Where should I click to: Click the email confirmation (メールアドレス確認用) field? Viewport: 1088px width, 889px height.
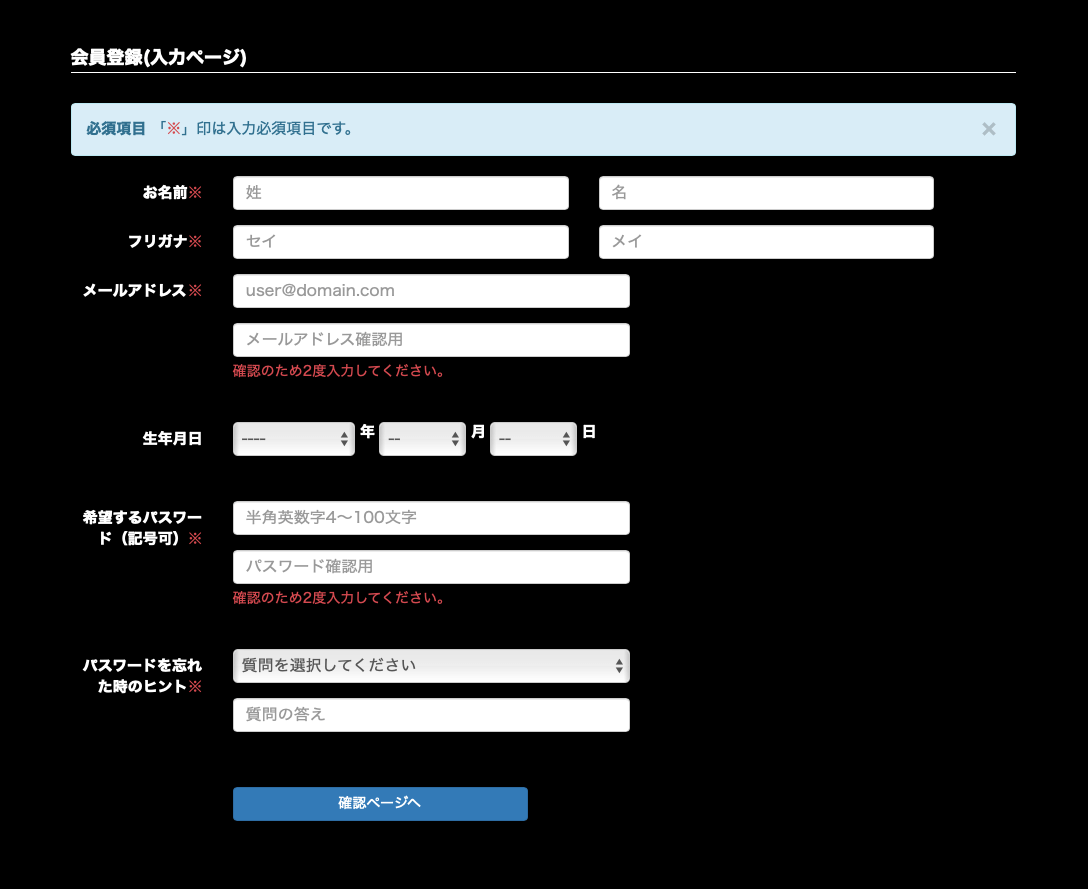431,340
